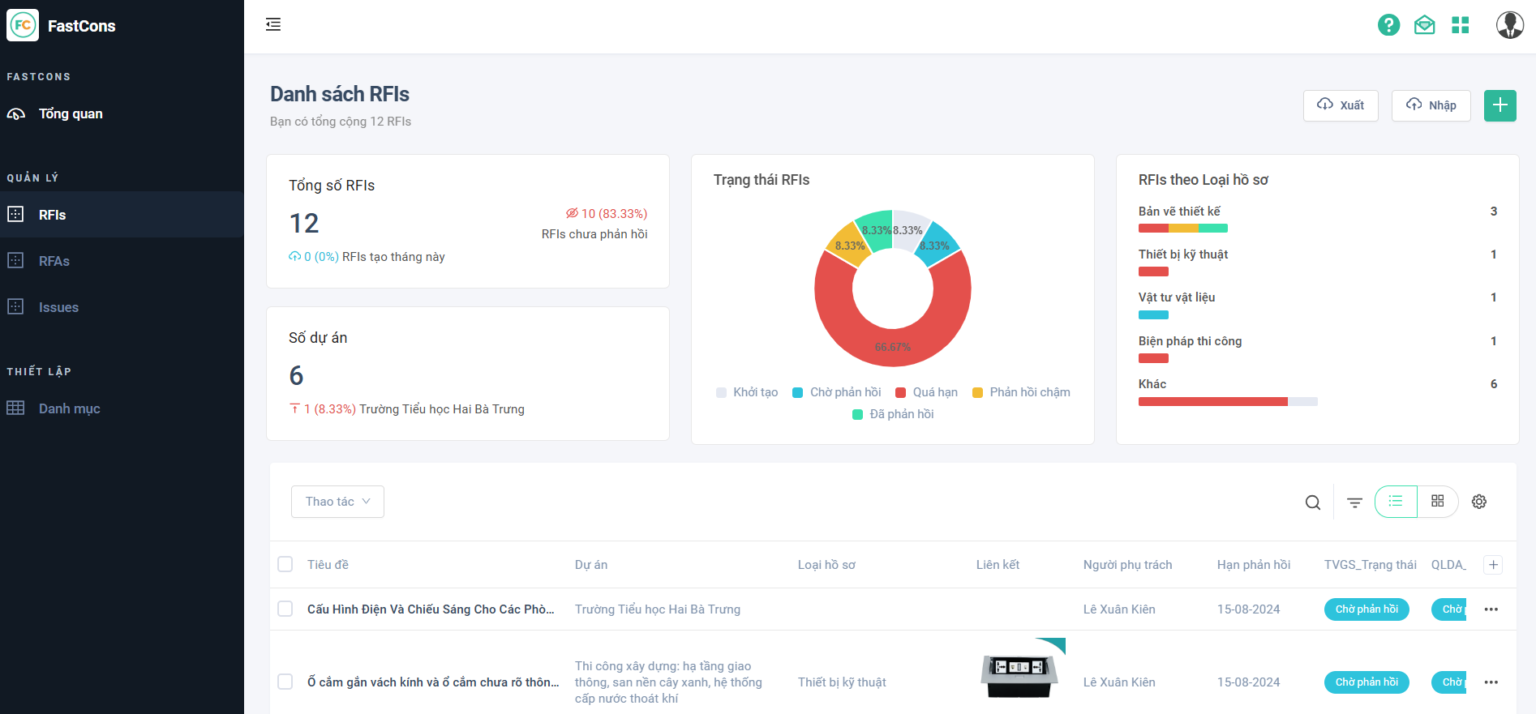Go to RFAs in the sidebar
The height and width of the screenshot is (714, 1536).
tap(54, 261)
